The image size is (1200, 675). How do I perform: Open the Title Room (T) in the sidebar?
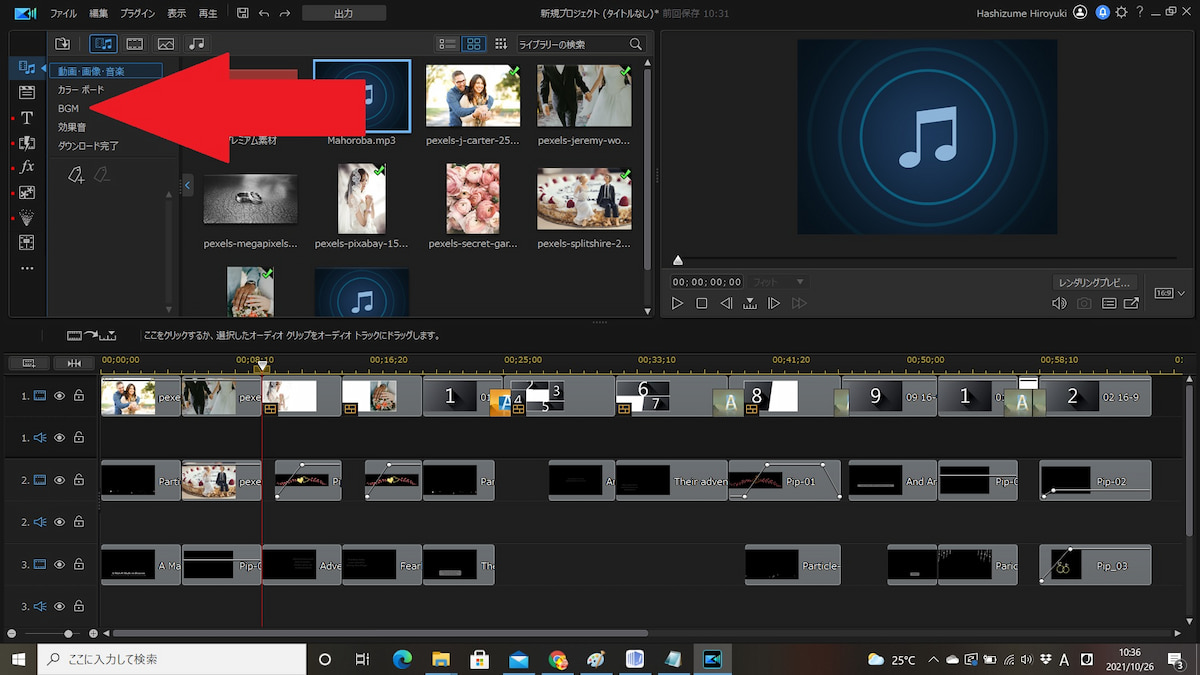click(27, 118)
